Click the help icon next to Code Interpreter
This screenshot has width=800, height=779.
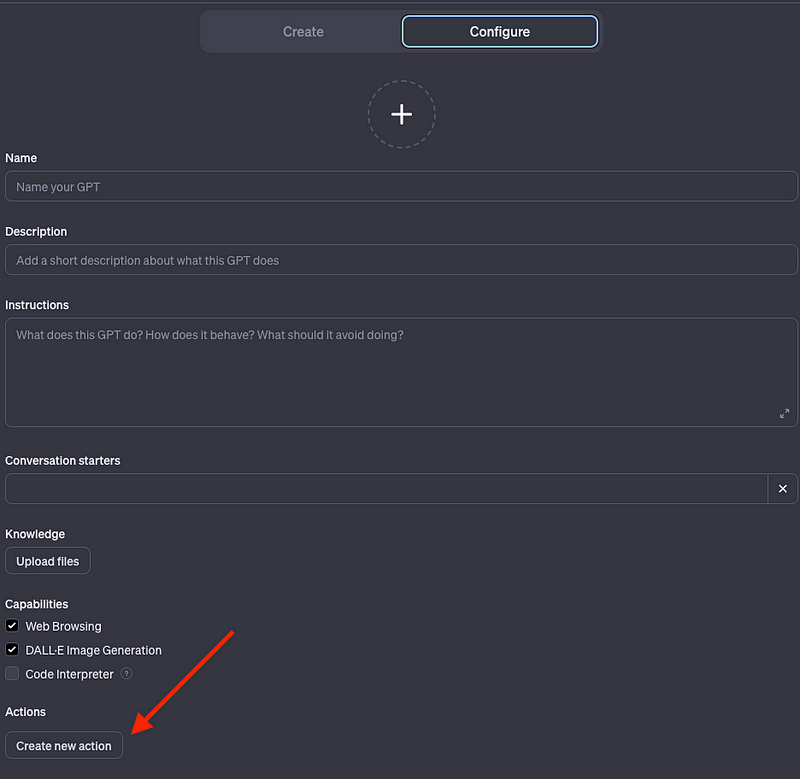pyautogui.click(x=126, y=674)
